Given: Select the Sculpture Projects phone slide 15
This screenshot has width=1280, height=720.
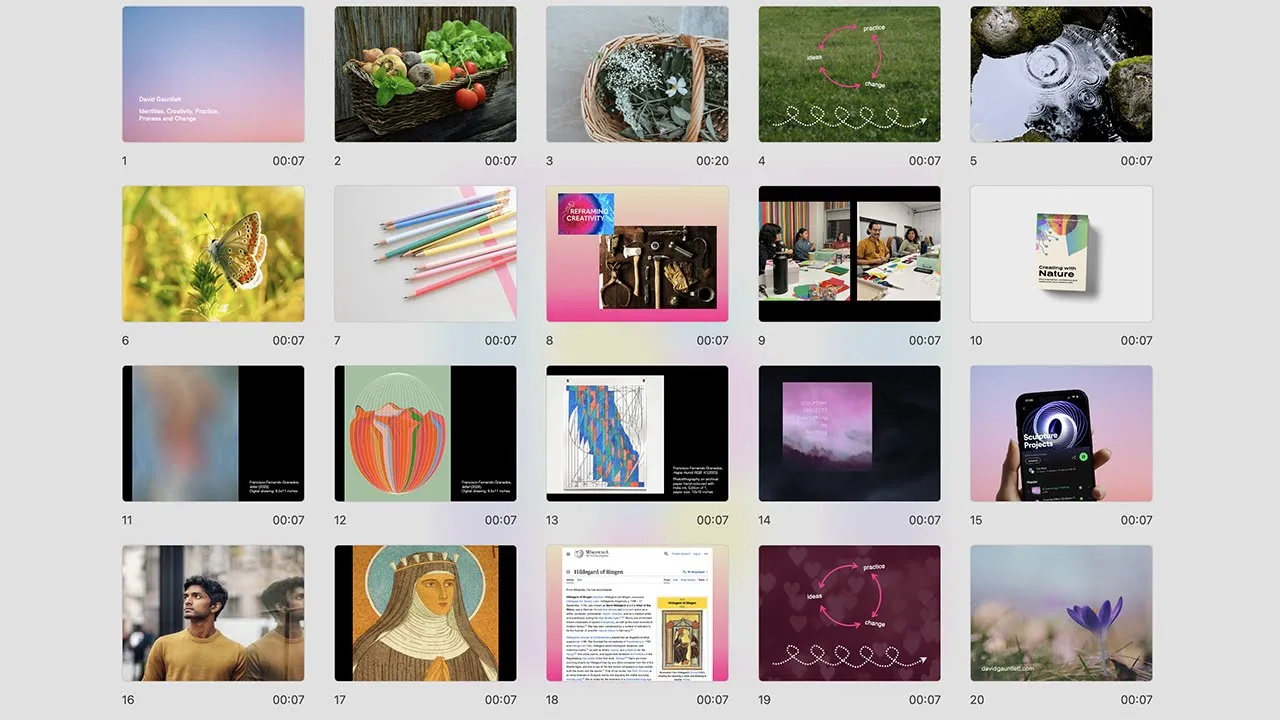Looking at the screenshot, I should pos(1061,433).
